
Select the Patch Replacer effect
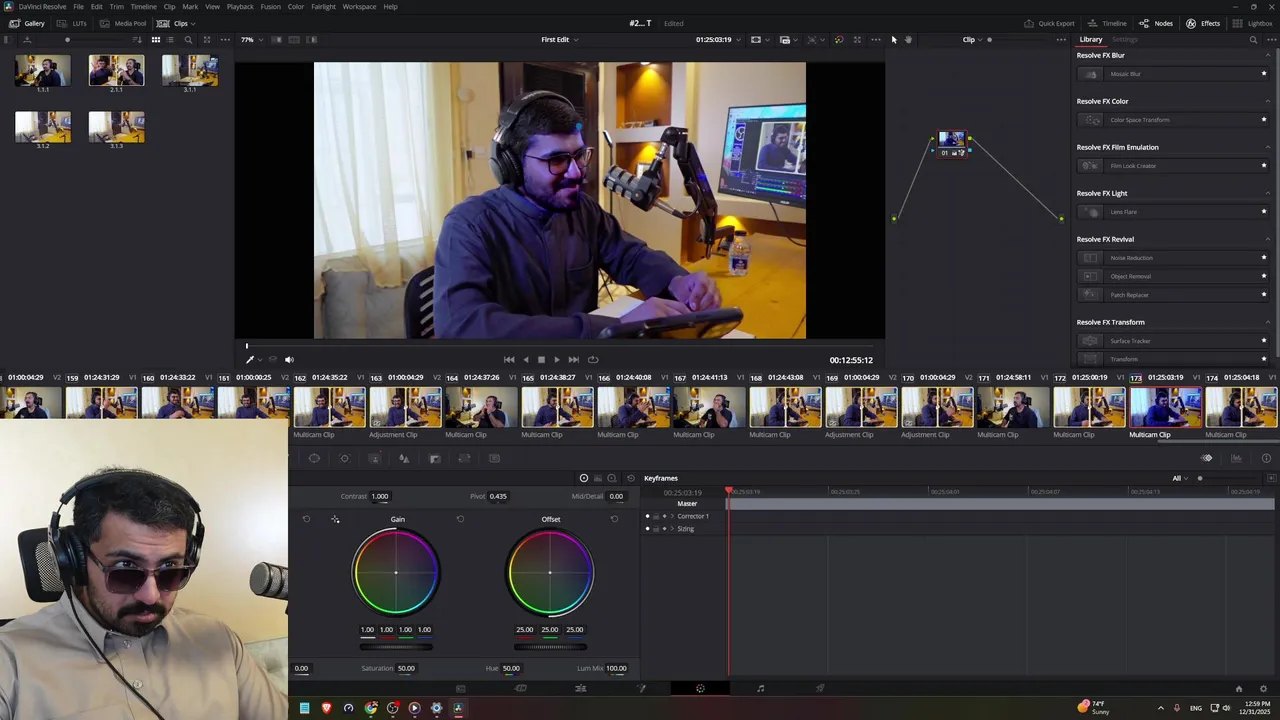click(1172, 295)
